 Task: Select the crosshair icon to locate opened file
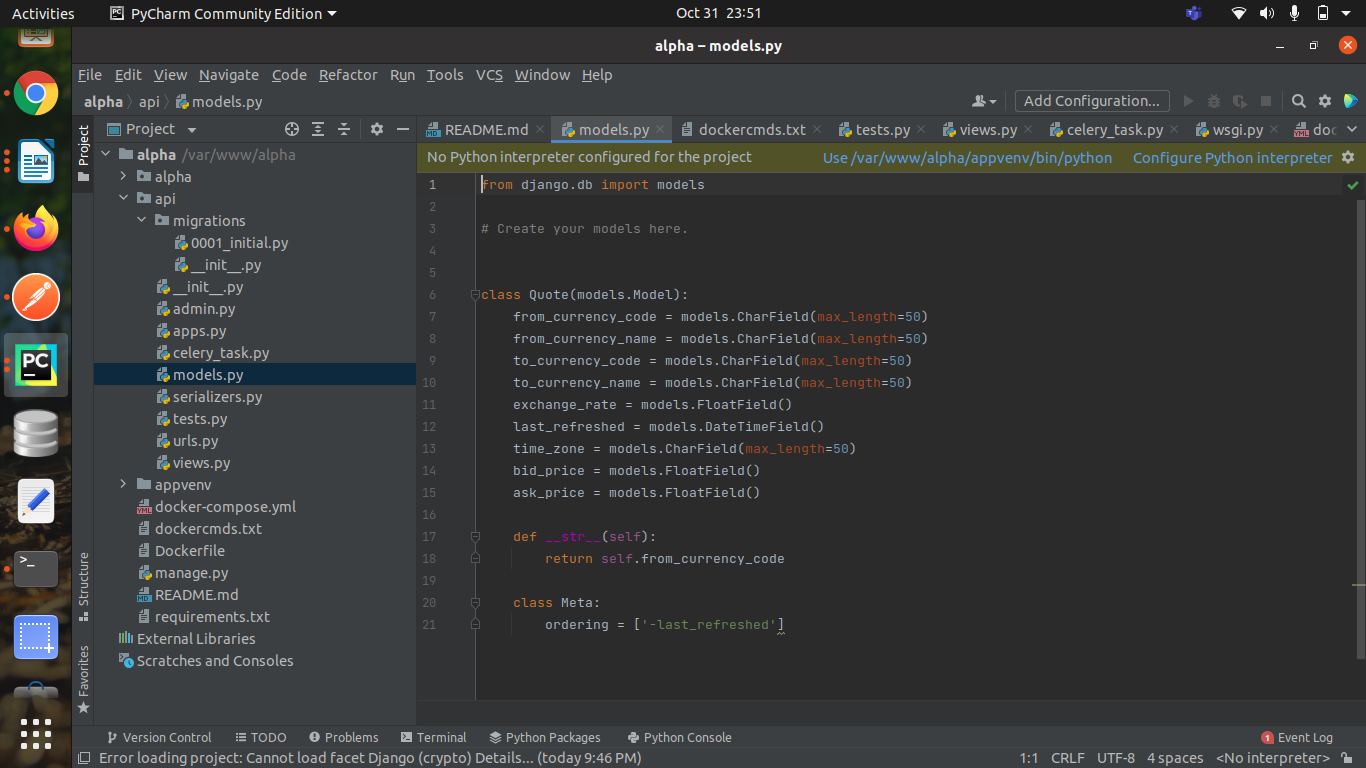[292, 128]
